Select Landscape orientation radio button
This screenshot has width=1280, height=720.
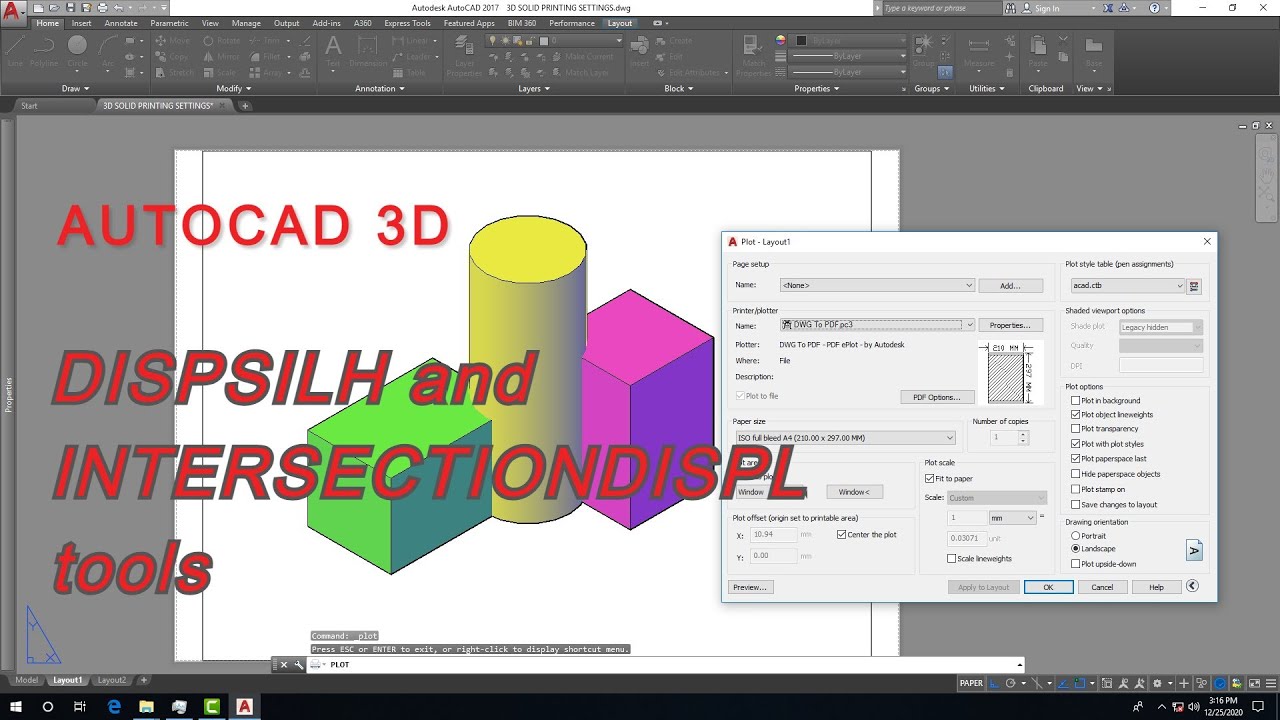(1076, 549)
